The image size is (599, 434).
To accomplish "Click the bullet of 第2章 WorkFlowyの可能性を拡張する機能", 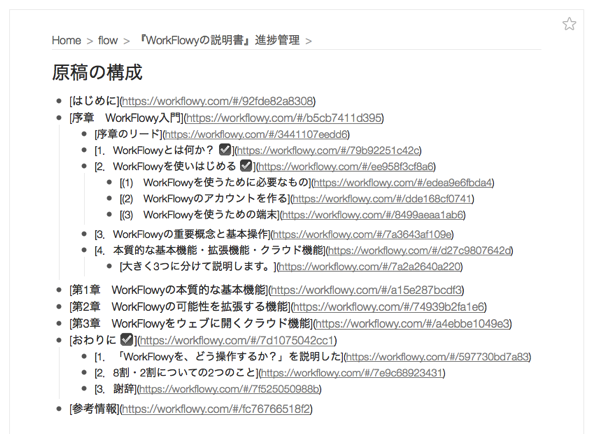I will click(x=58, y=307).
